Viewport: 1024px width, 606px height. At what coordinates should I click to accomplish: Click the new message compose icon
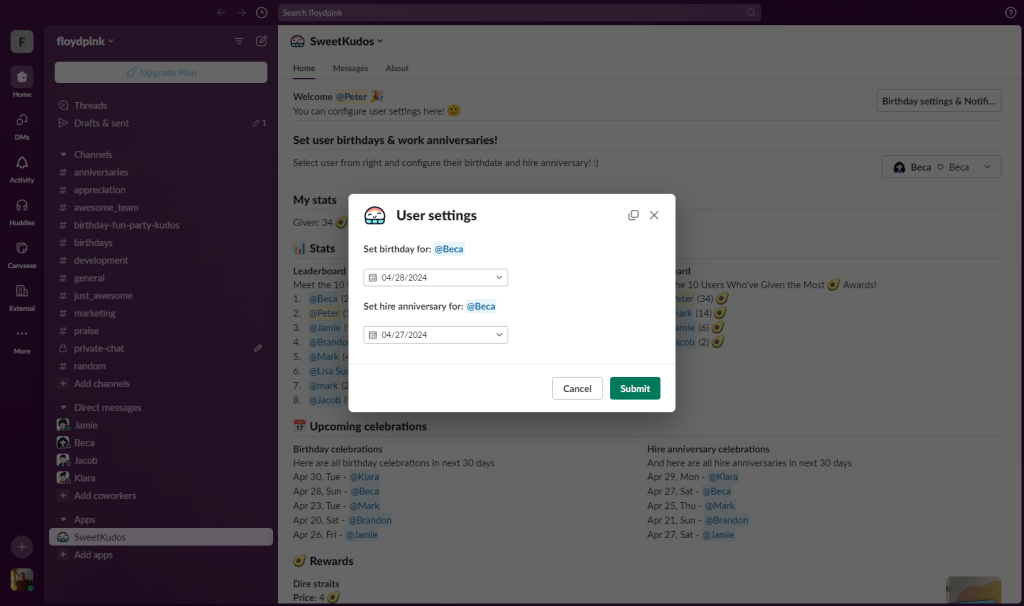(x=261, y=41)
